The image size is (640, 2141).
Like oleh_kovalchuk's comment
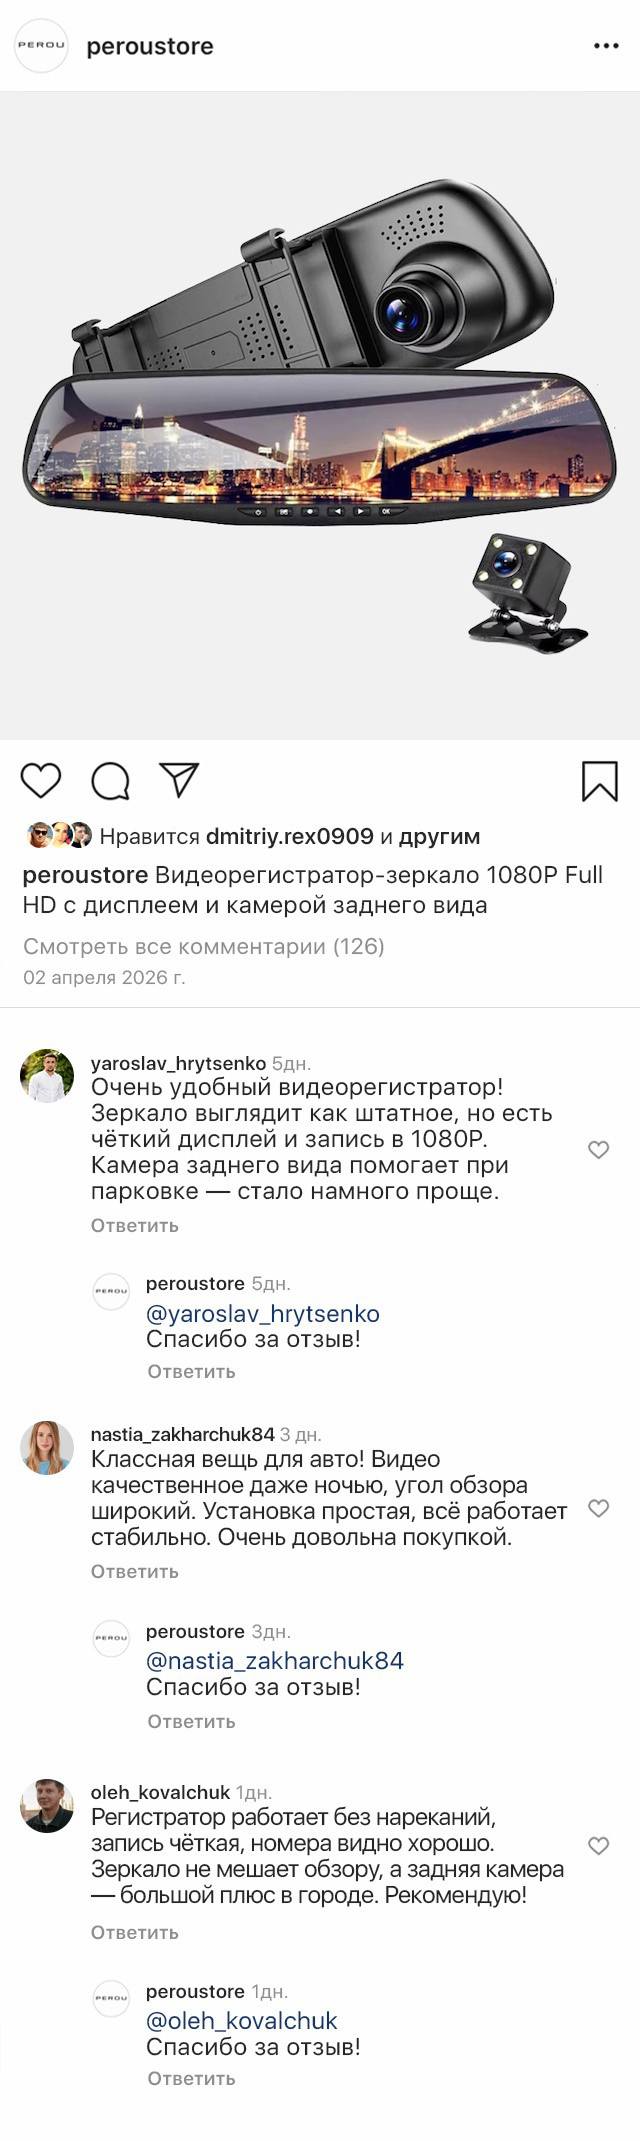tap(598, 1846)
